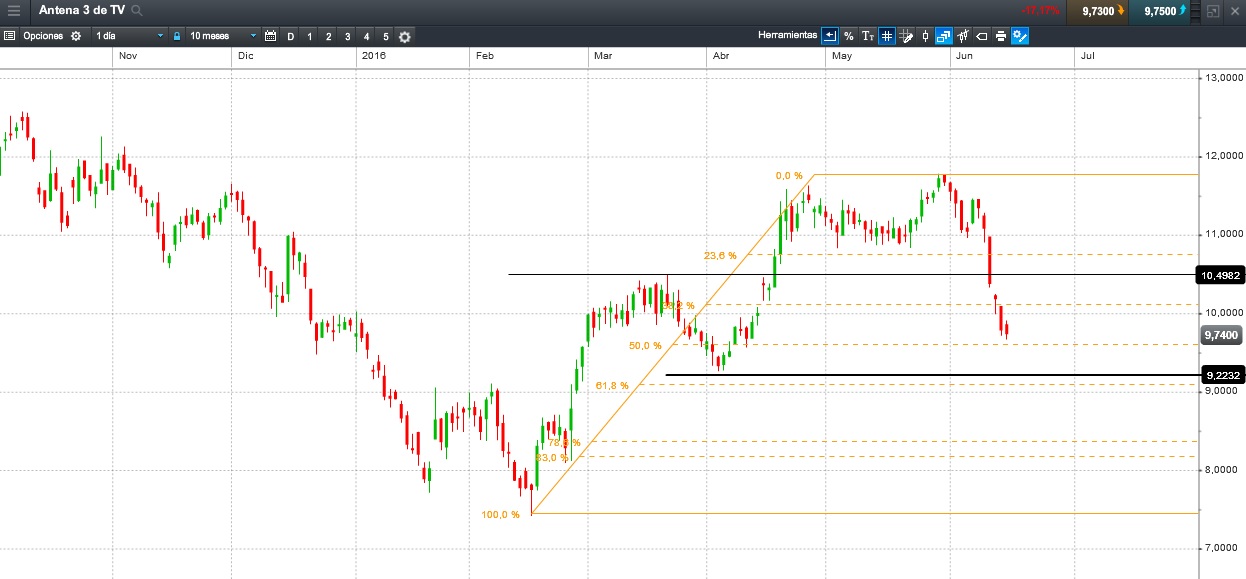Select timeframe preset 4
Screen dimensions: 1246x579
(367, 36)
